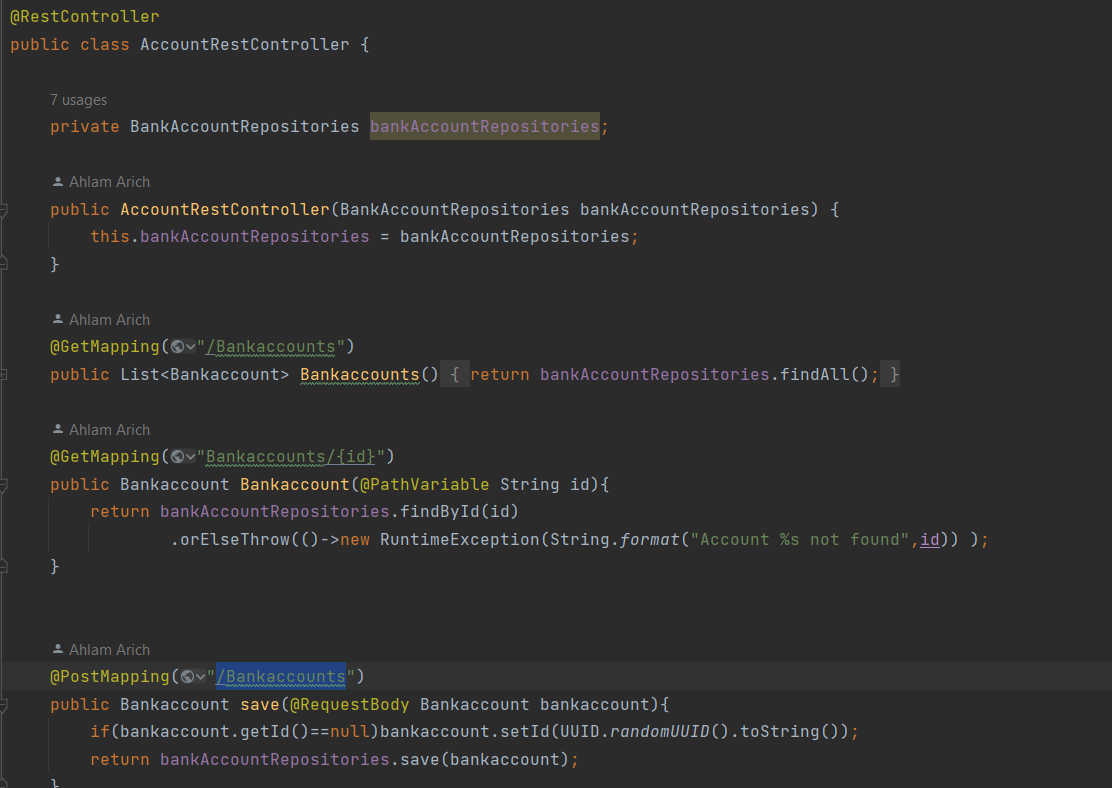Click the setId call on bankaccount

525,732
